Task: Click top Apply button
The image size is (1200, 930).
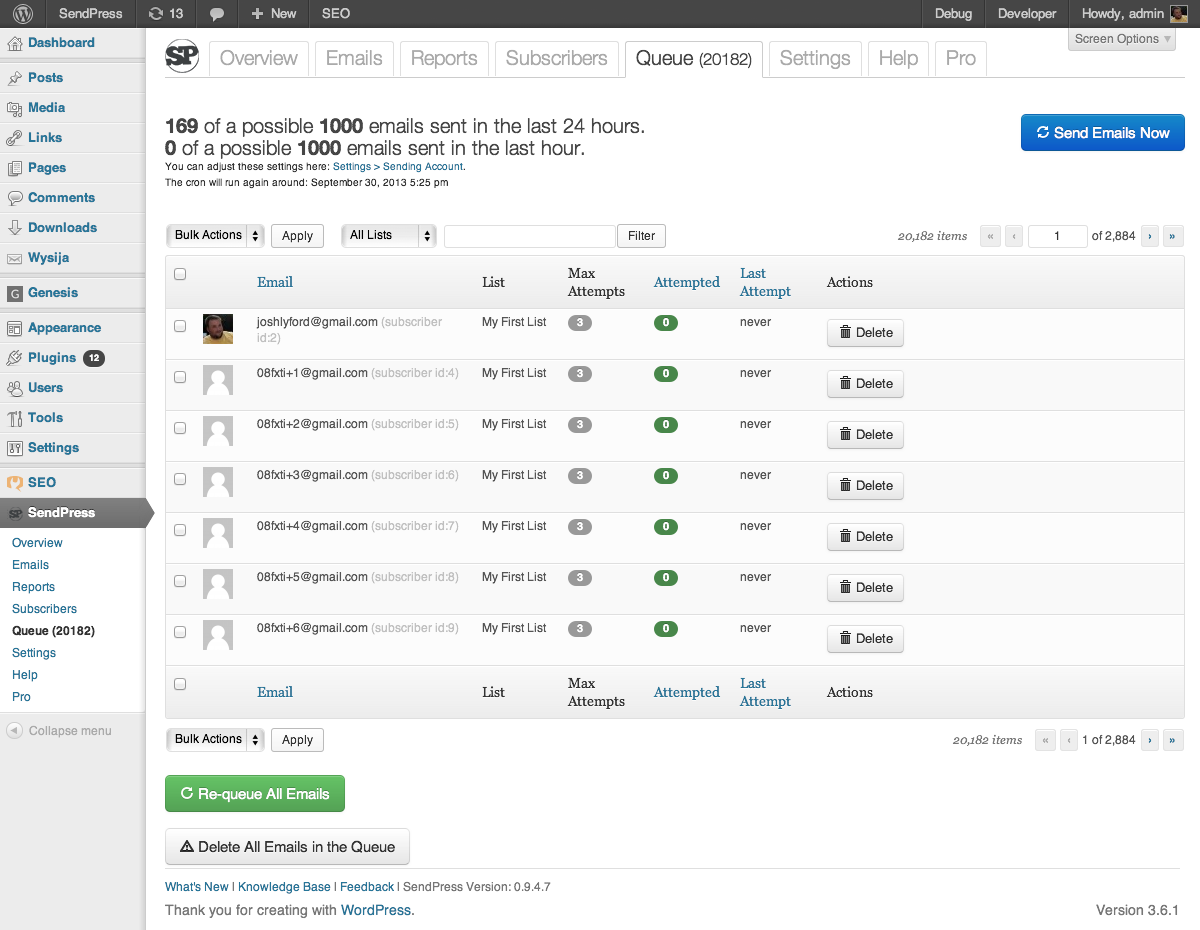Action: (297, 236)
